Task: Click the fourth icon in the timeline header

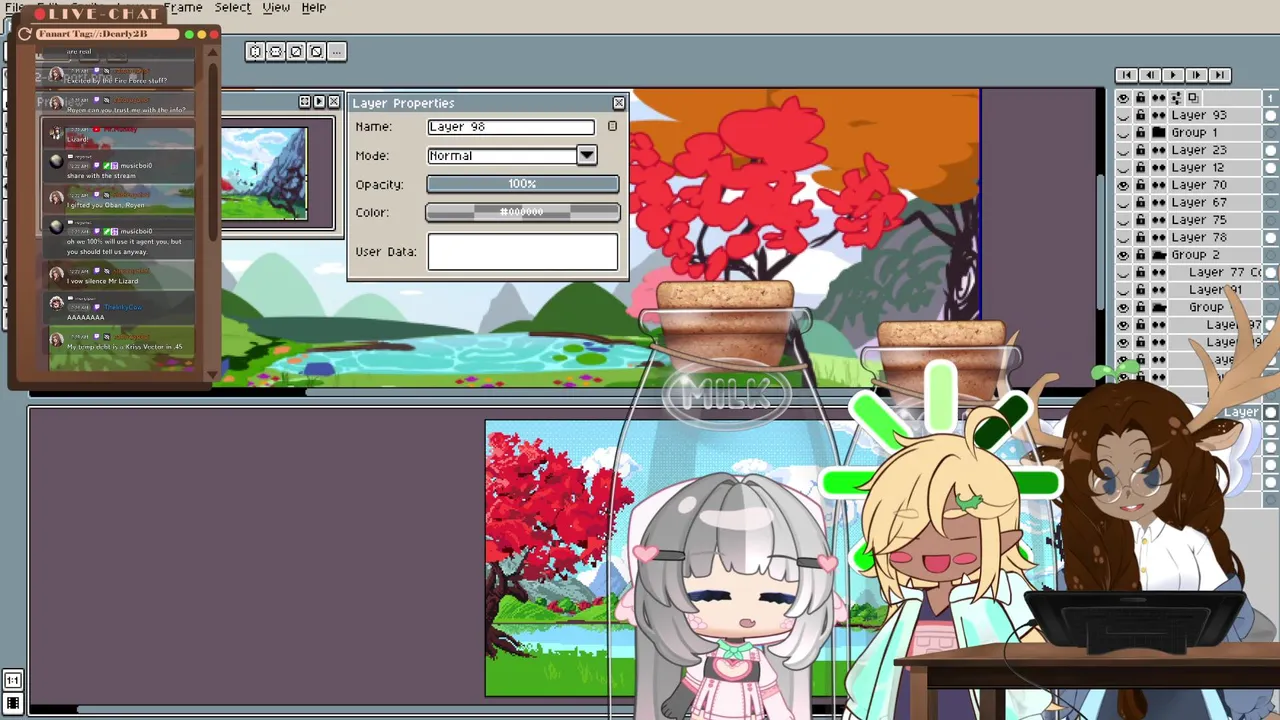Action: click(1176, 98)
